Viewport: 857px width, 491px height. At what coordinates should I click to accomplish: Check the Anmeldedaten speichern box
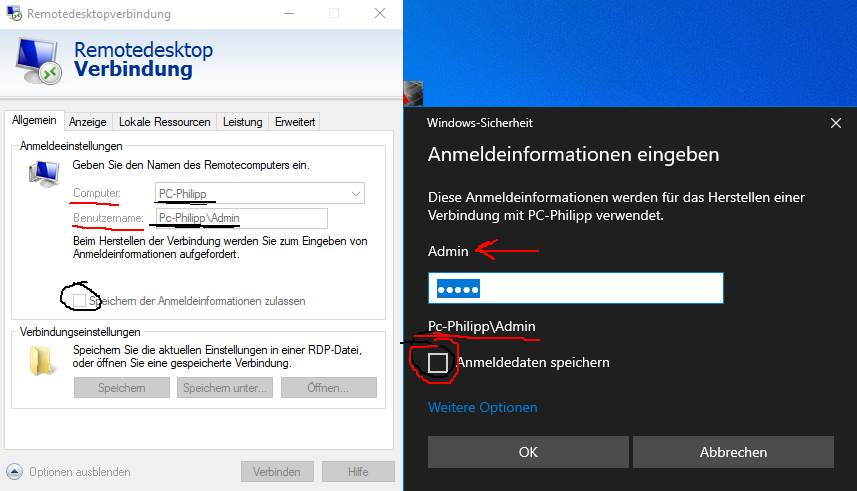pyautogui.click(x=438, y=363)
